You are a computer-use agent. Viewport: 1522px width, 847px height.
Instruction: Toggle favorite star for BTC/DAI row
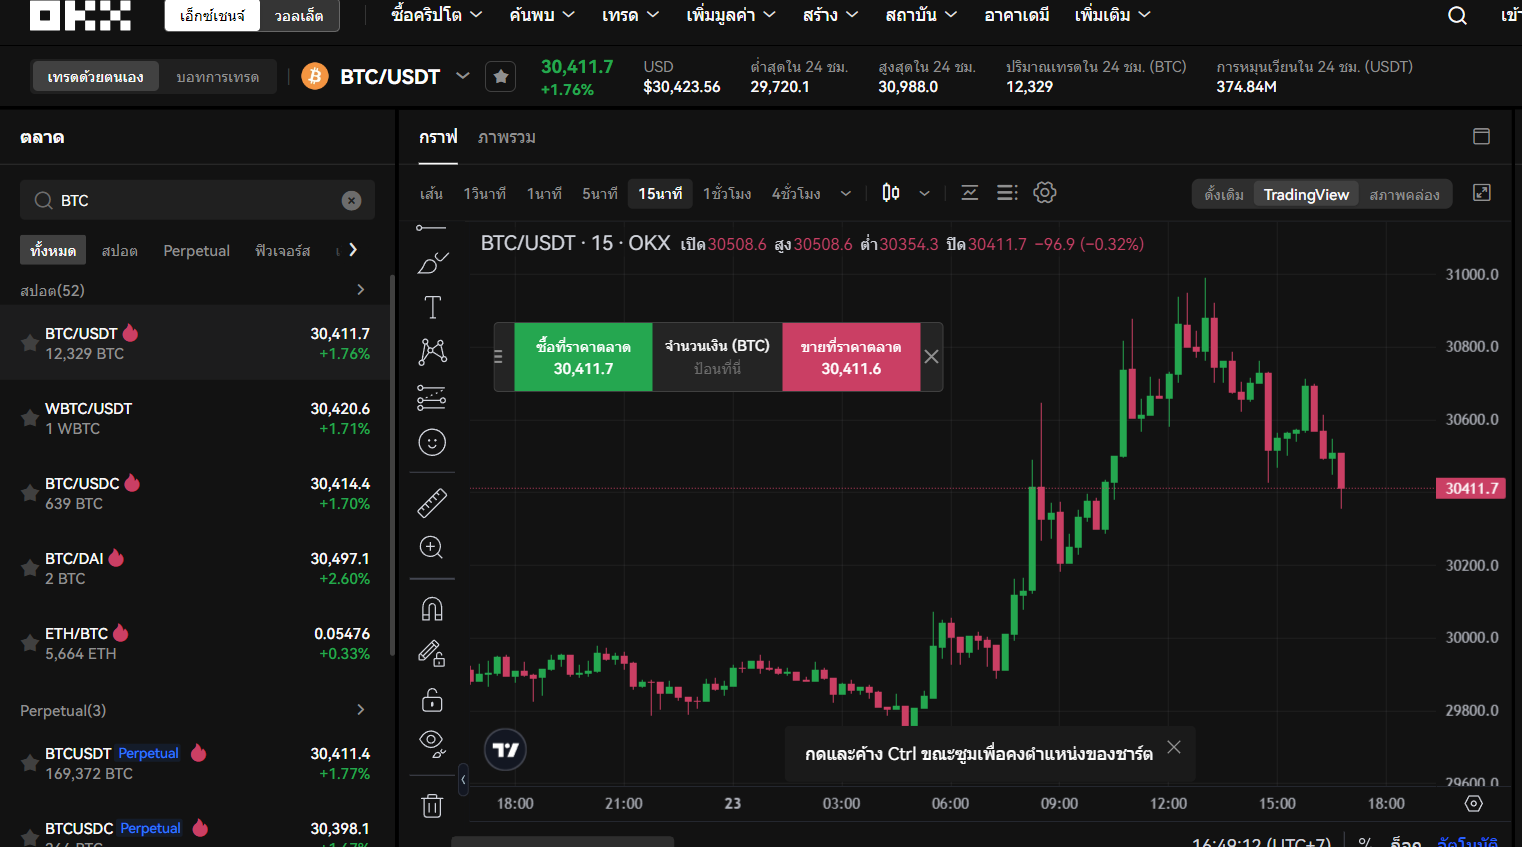click(x=30, y=568)
